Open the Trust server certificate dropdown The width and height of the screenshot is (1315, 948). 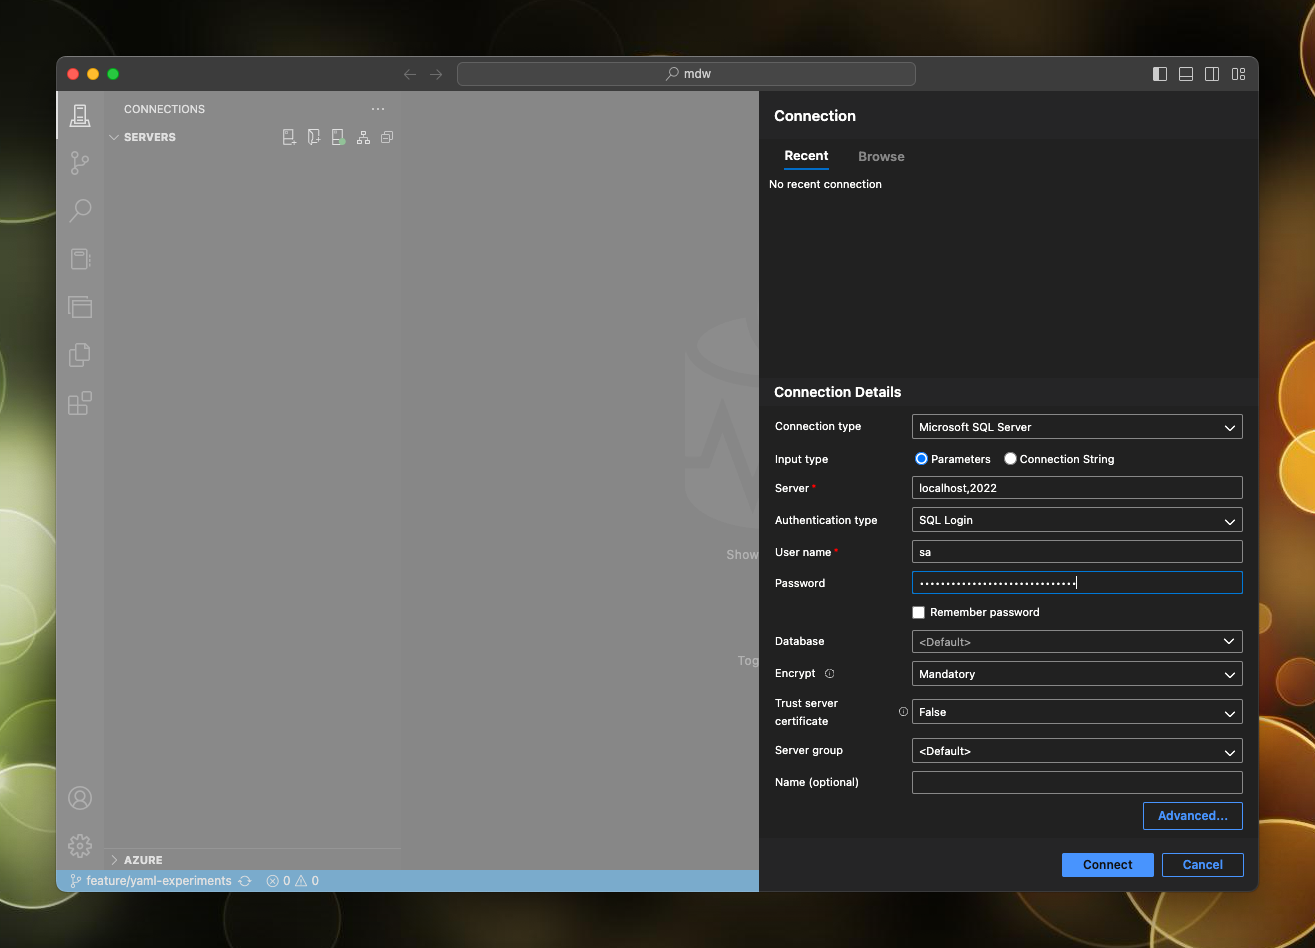coord(1077,712)
